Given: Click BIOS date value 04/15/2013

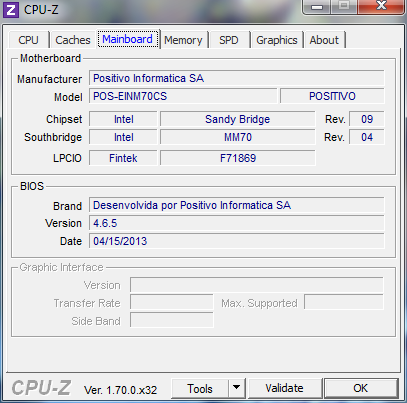Looking at the screenshot, I should 237,241.
